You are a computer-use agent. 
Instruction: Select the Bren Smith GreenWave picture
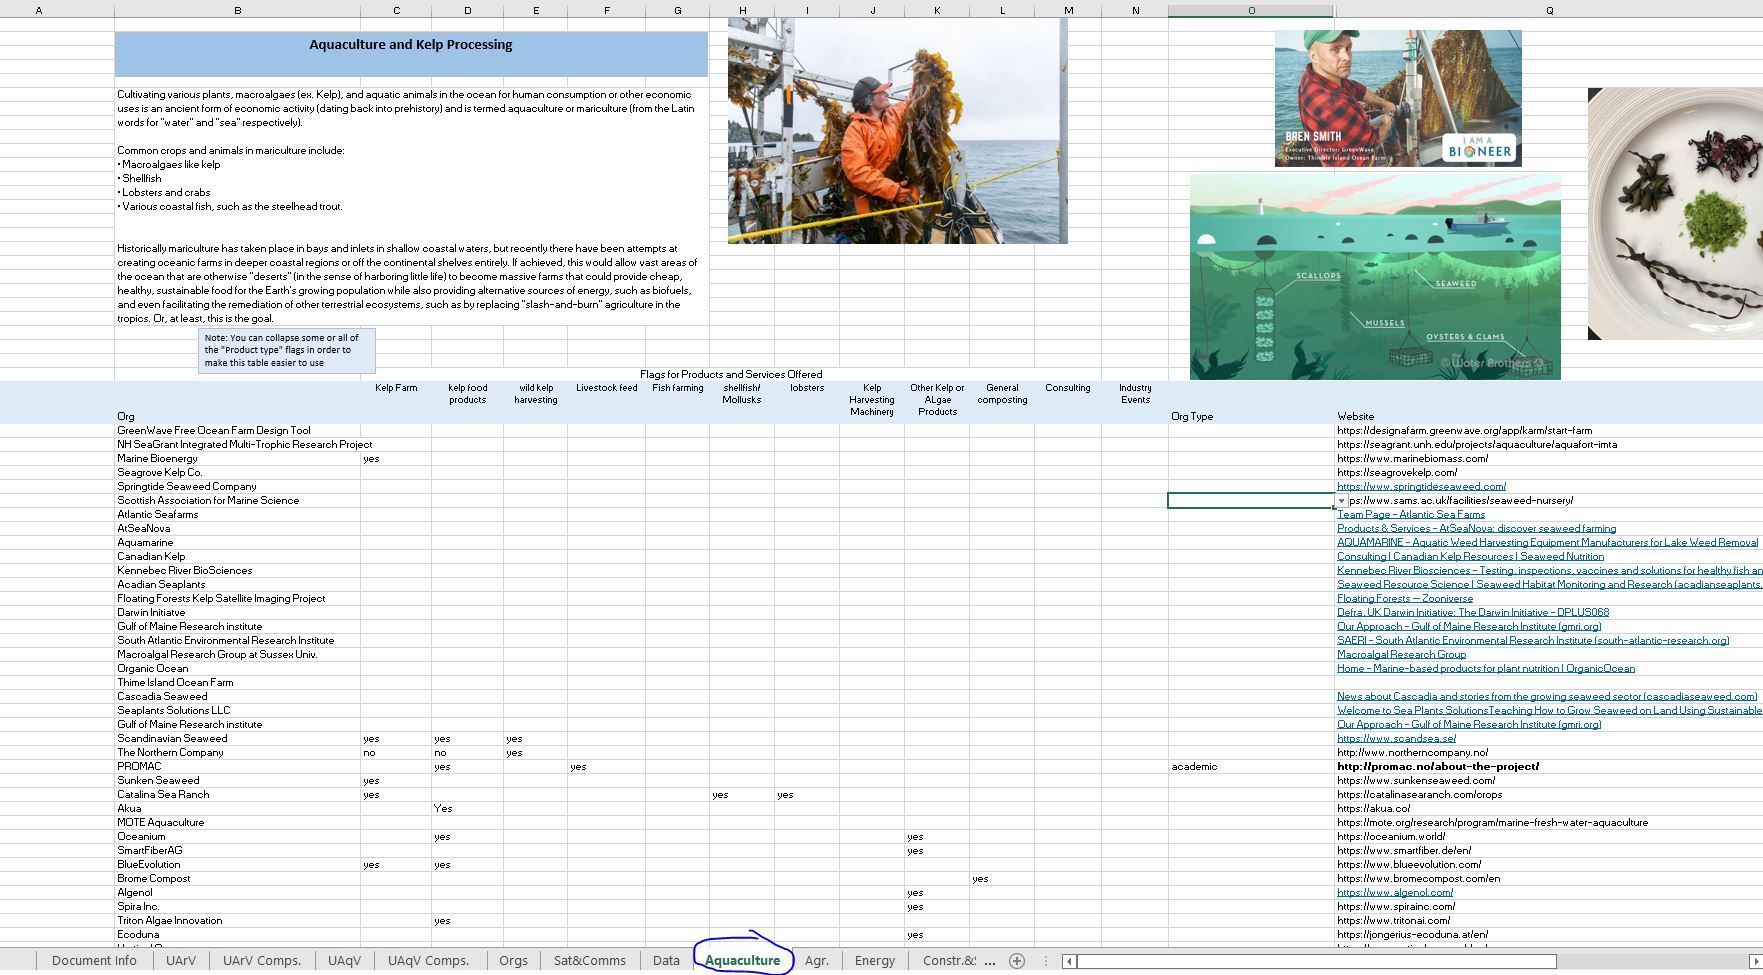tap(1397, 98)
